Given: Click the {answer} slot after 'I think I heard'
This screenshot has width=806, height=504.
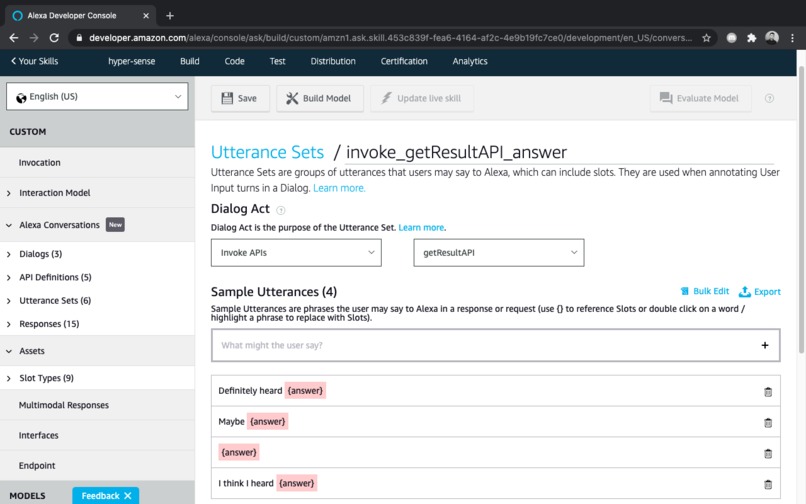Looking at the screenshot, I should (297, 483).
